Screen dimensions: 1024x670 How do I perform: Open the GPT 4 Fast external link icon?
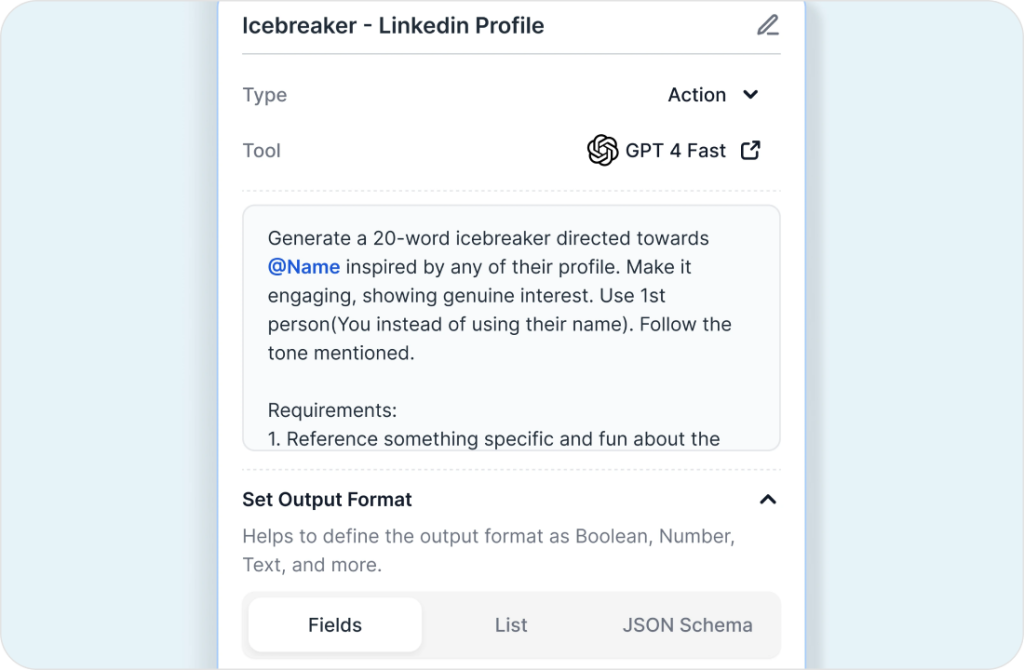pos(750,151)
